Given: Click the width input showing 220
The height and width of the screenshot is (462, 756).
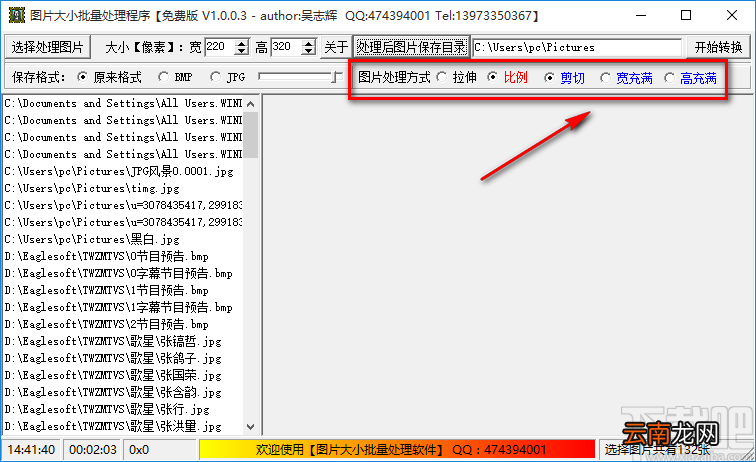Looking at the screenshot, I should coord(220,47).
